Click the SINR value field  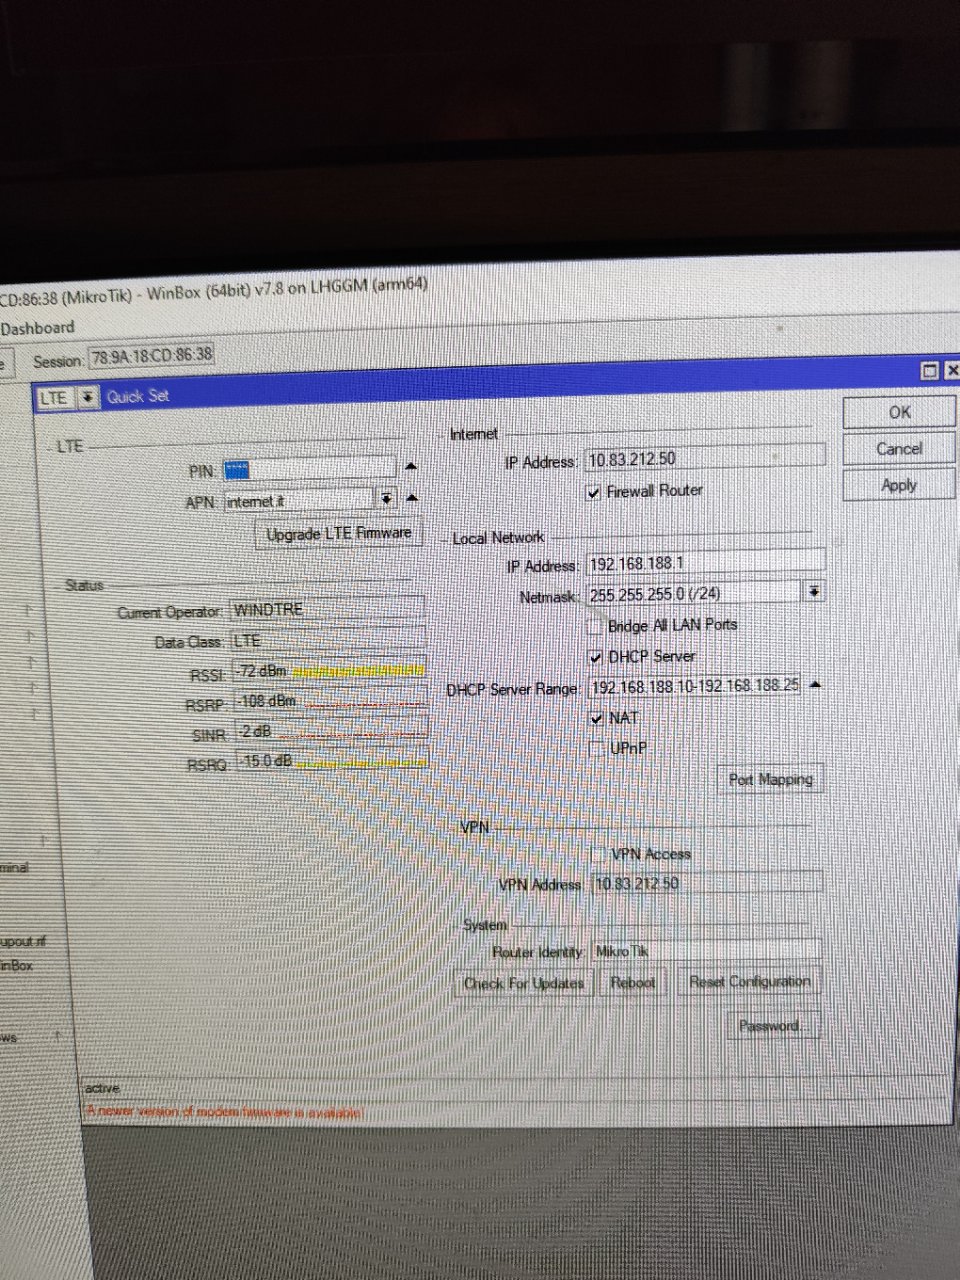[x=332, y=732]
